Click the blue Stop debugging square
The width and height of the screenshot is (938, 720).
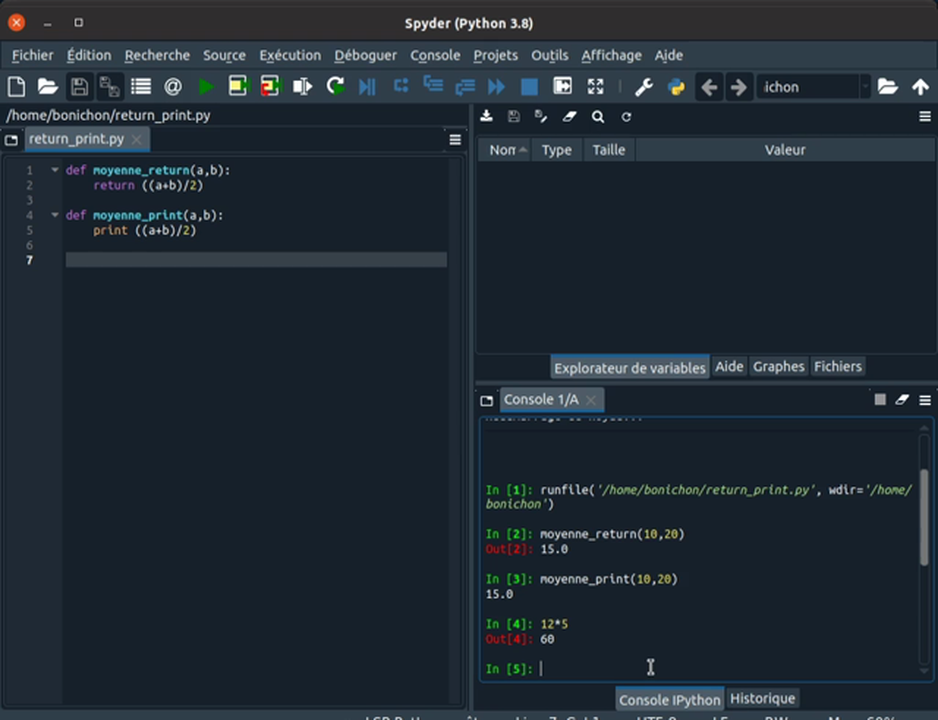529,87
